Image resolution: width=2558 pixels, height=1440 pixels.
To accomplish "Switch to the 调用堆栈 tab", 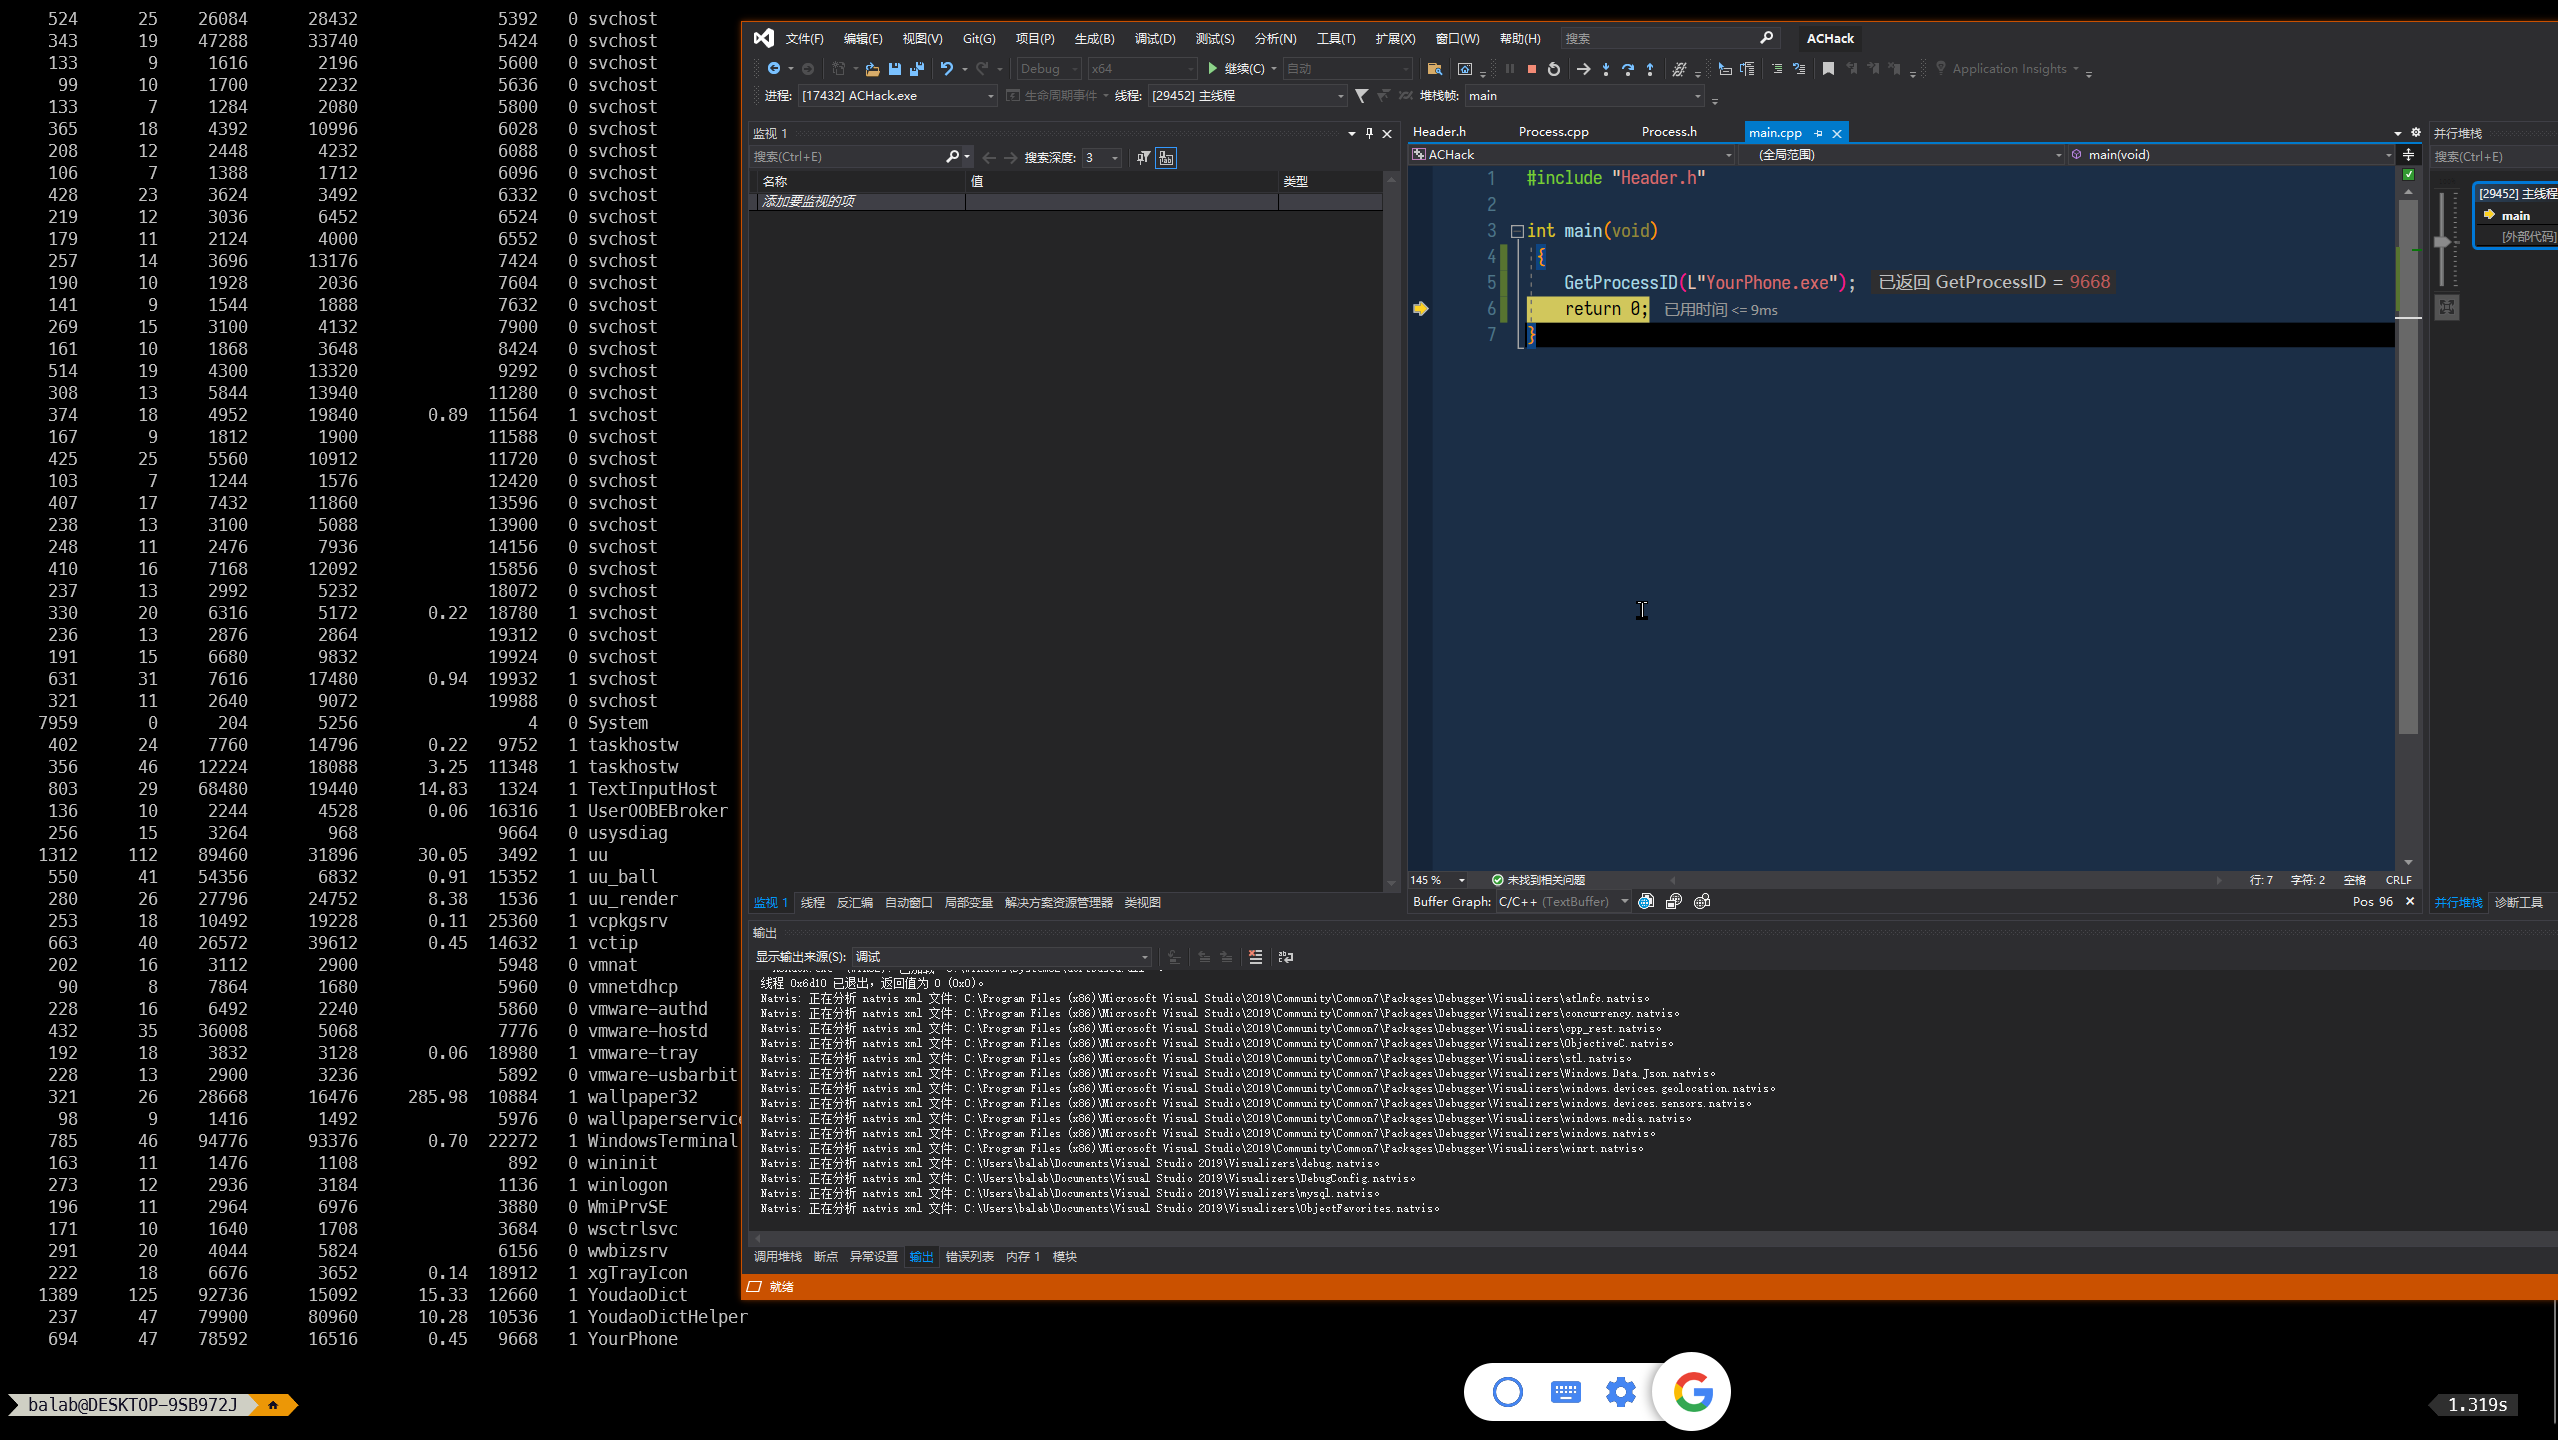I will (777, 1256).
